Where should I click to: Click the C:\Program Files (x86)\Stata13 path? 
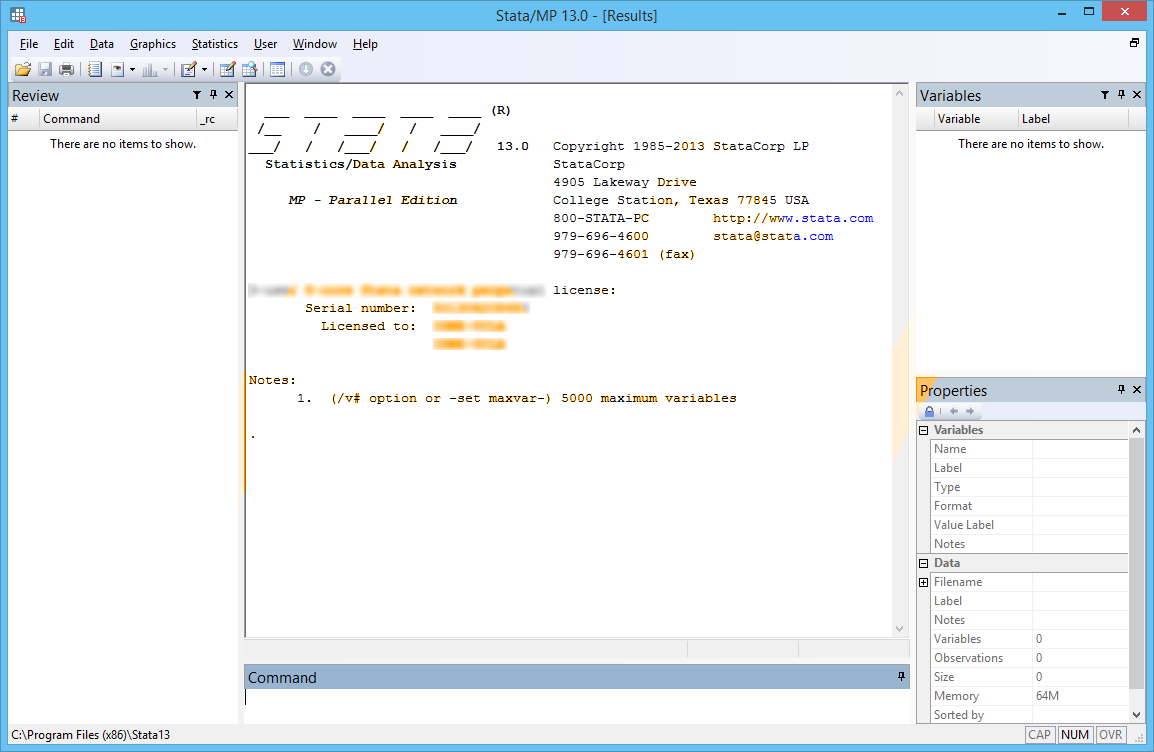click(91, 734)
